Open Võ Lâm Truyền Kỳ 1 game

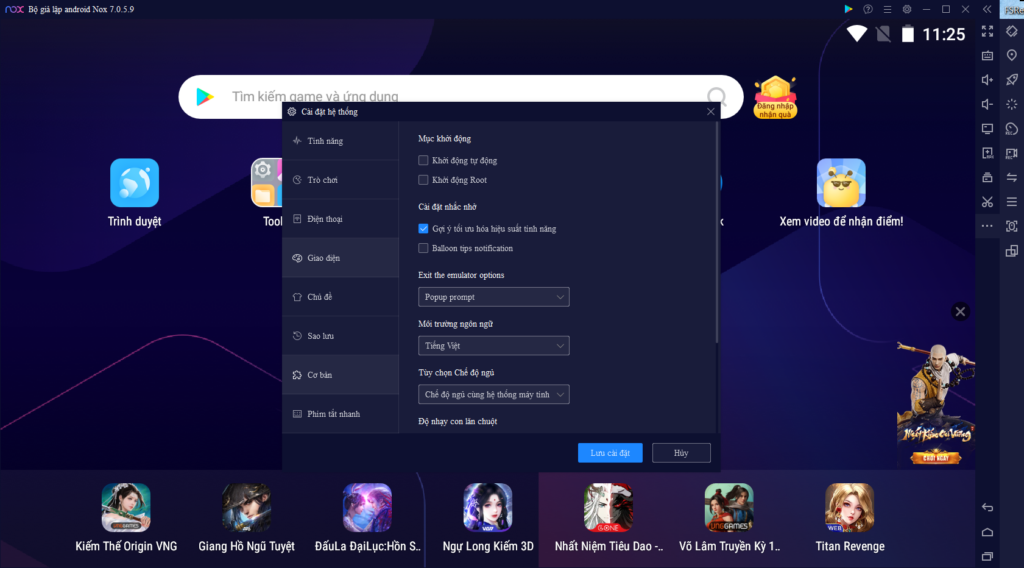729,518
